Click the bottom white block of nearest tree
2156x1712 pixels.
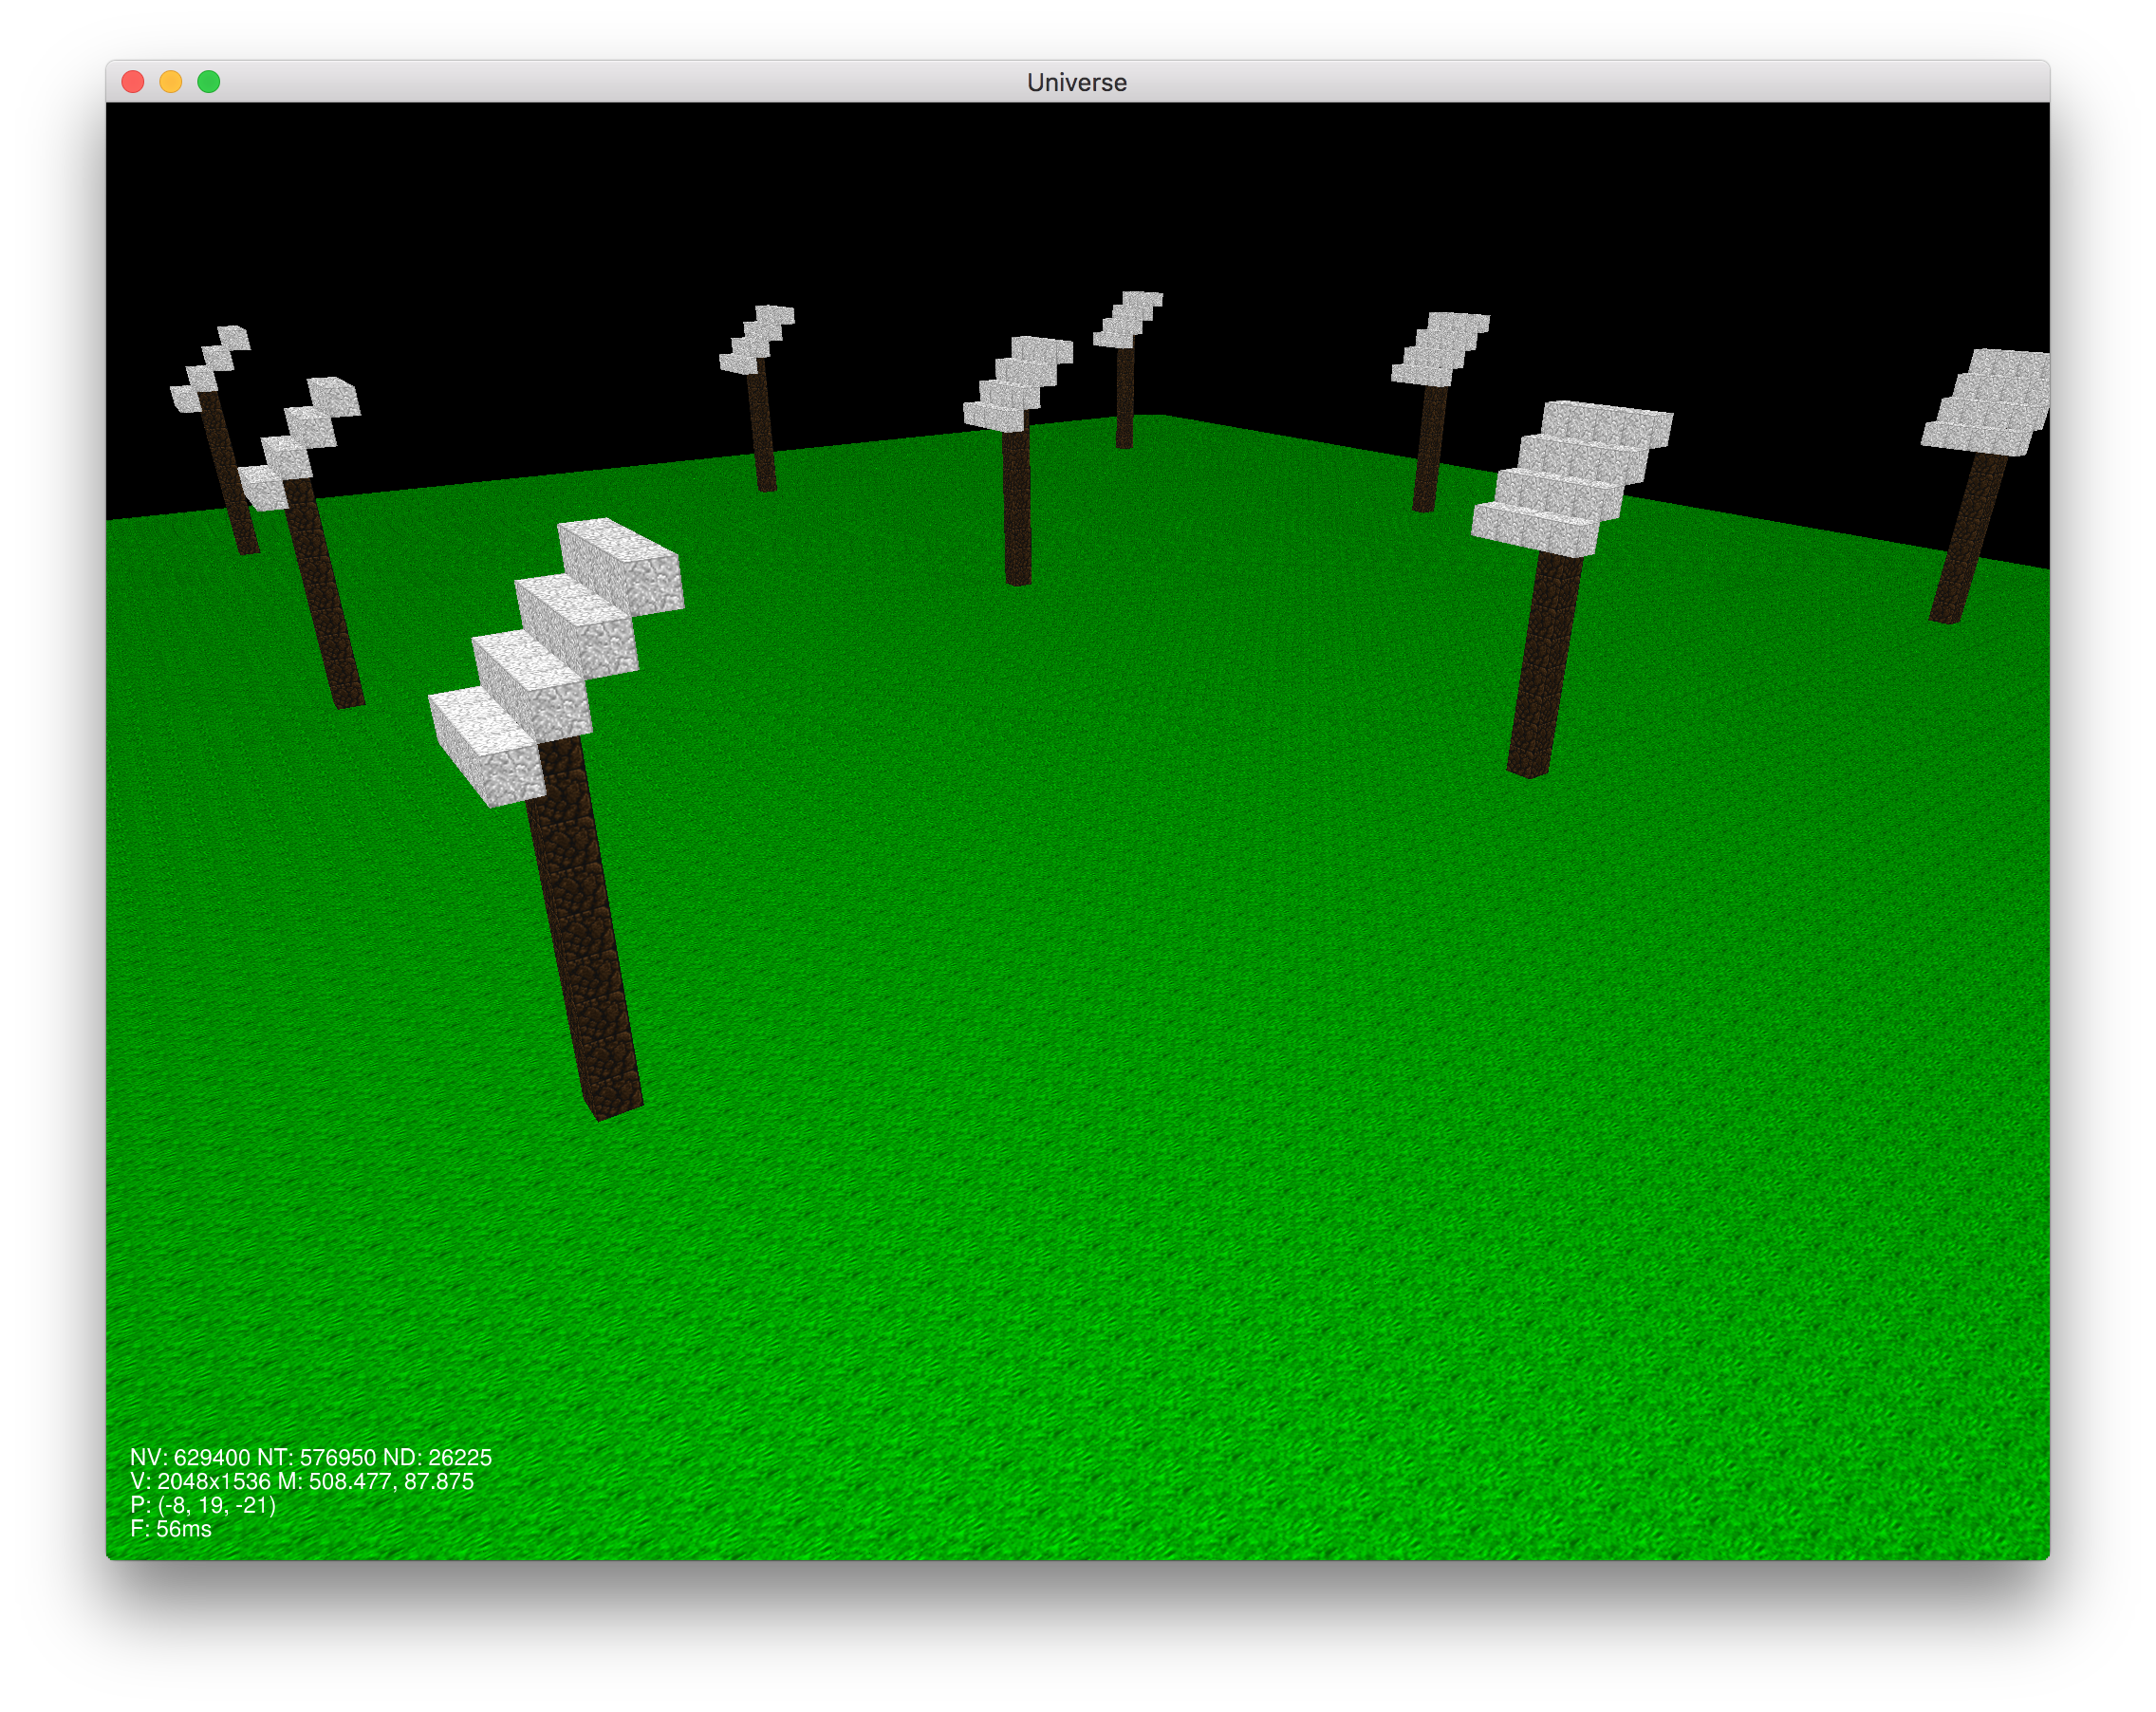point(485,745)
